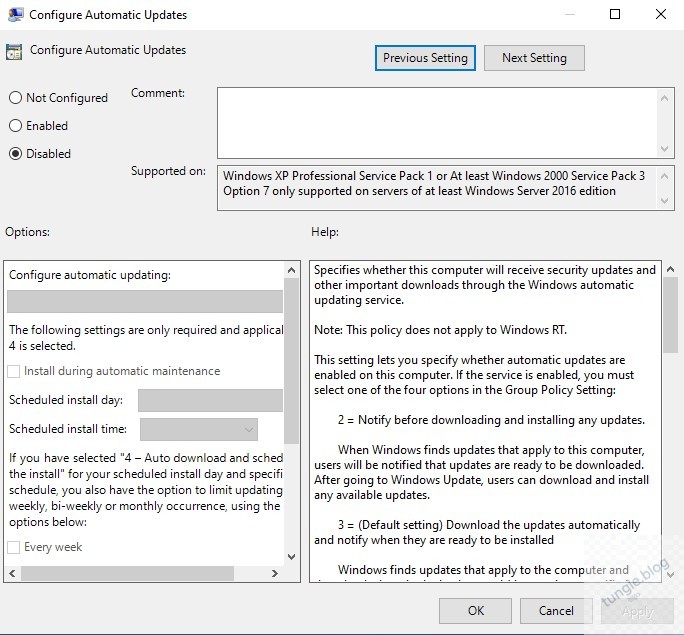This screenshot has height=635, width=684.
Task: Click the Help pane scroll down arrow
Action: click(670, 574)
